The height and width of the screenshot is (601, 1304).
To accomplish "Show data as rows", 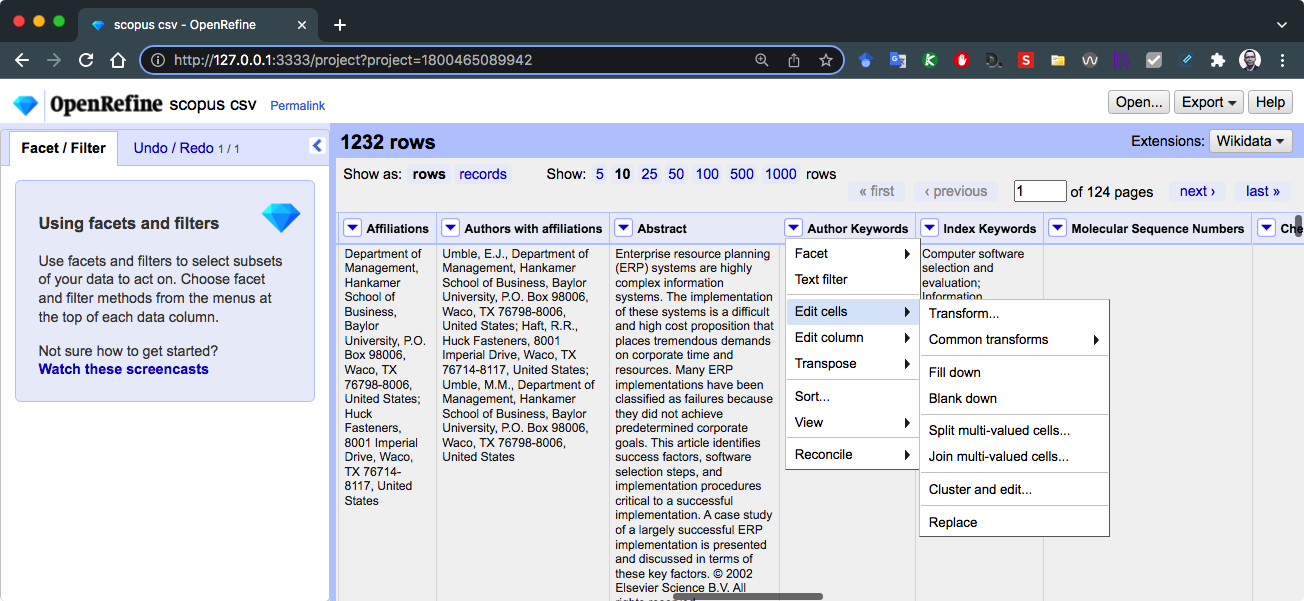I will coord(429,174).
